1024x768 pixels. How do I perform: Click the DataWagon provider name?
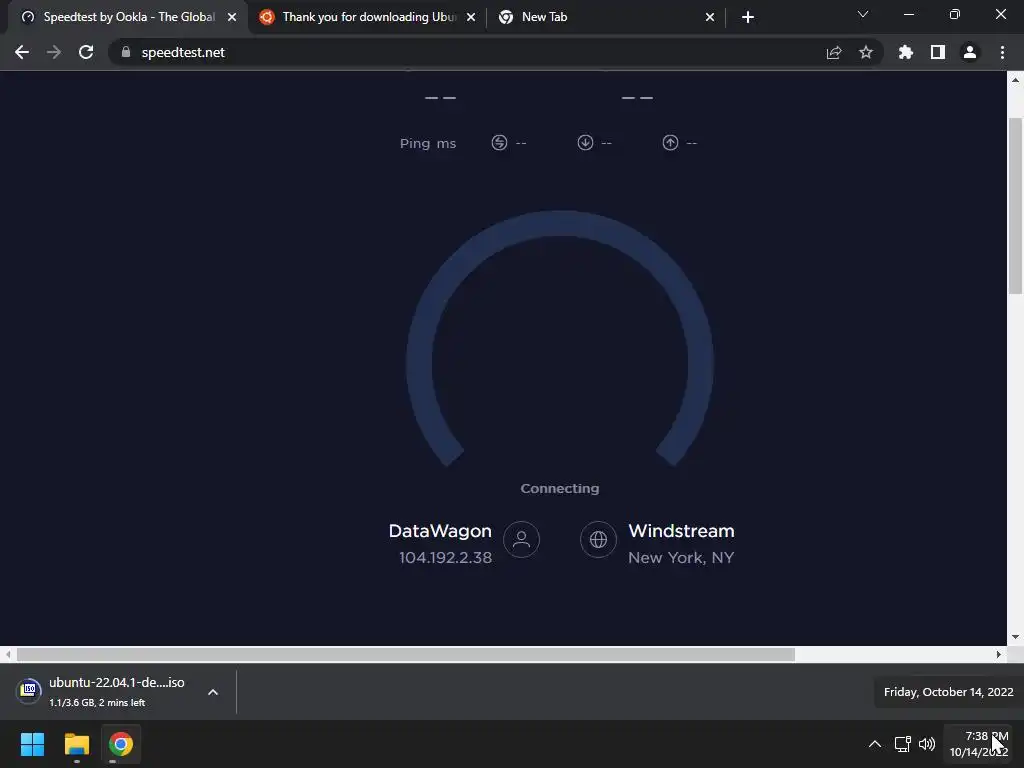pyautogui.click(x=440, y=531)
